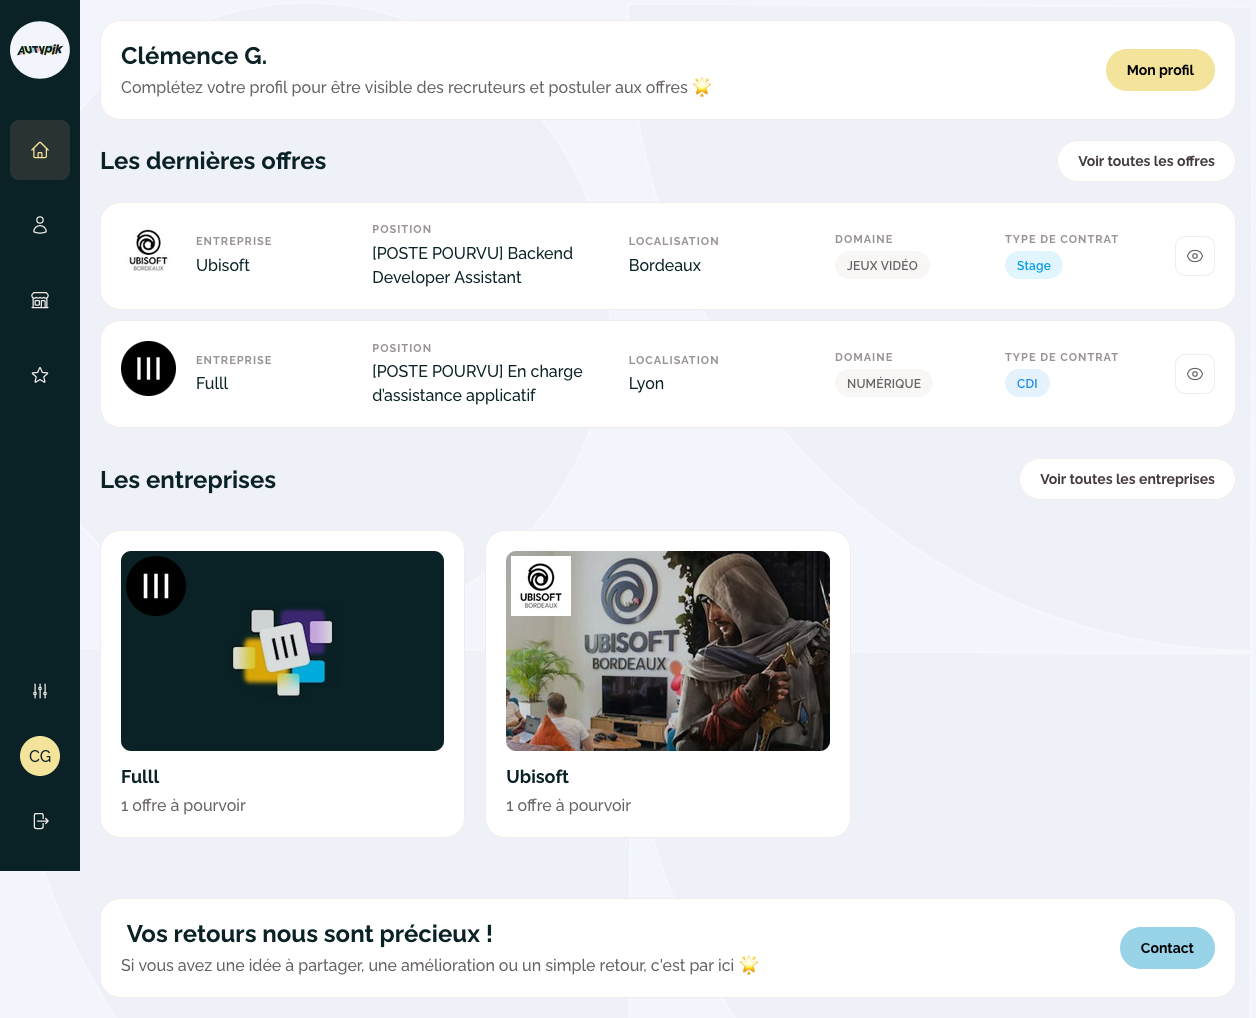The height and width of the screenshot is (1018, 1256).
Task: Click the Fulll company card title
Action: click(x=140, y=777)
